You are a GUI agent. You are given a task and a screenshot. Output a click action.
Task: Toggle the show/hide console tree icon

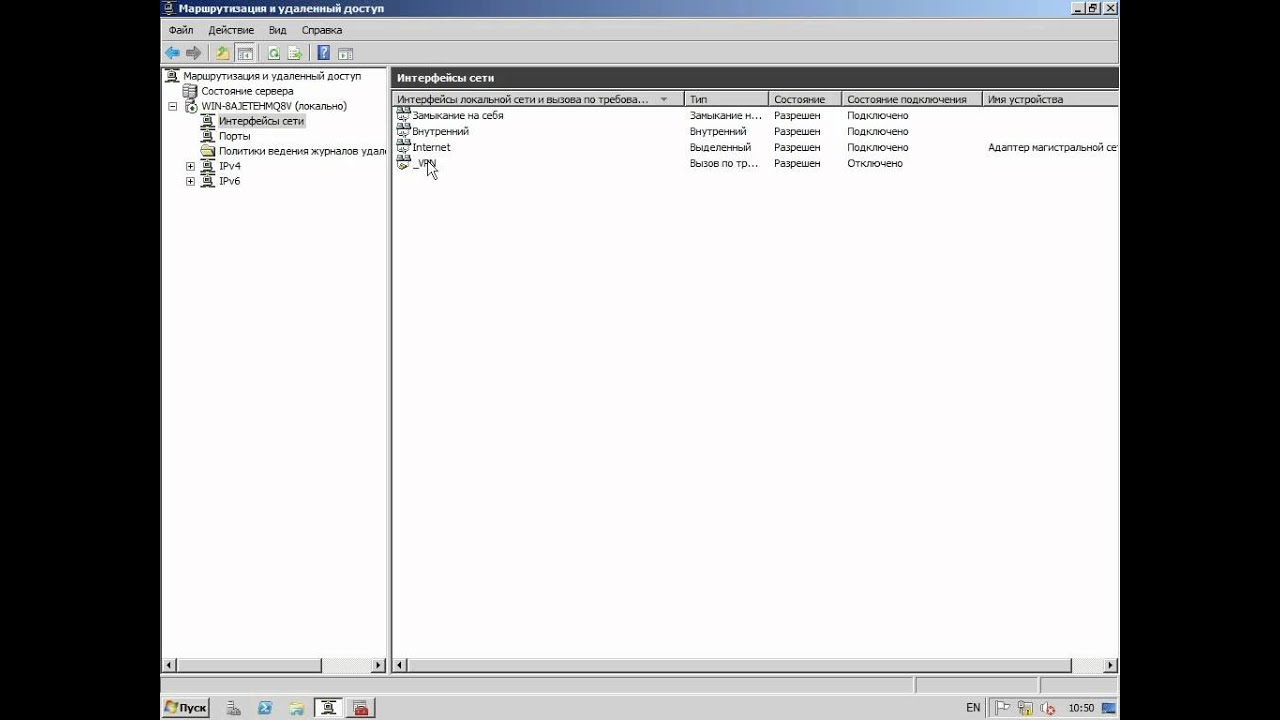pyautogui.click(x=244, y=53)
